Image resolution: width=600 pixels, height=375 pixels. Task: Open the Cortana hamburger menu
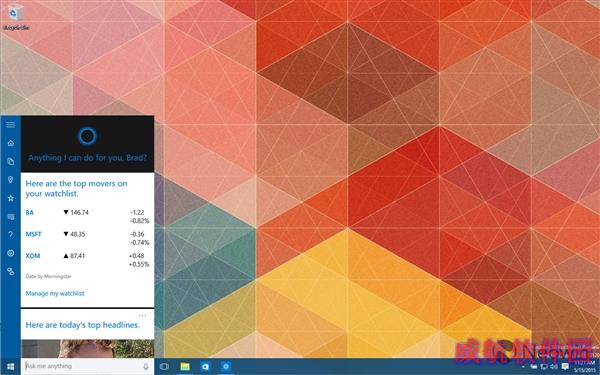click(11, 125)
